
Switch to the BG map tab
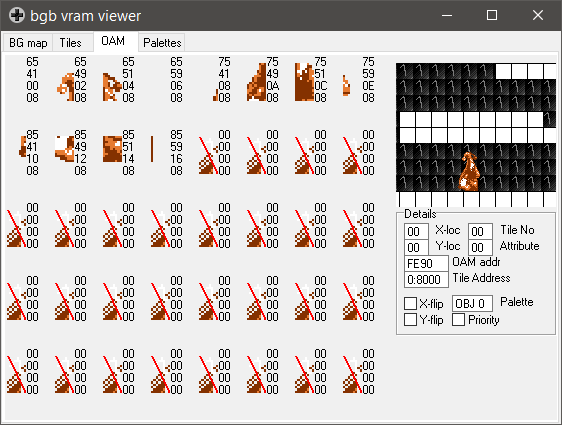[28, 43]
